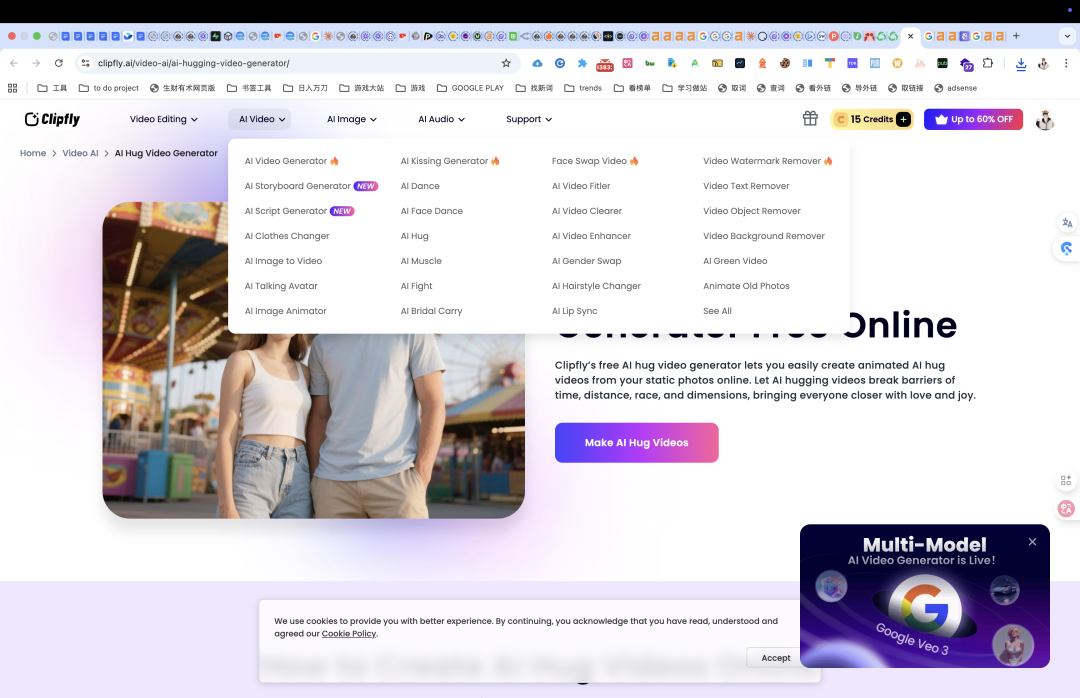1080x698 pixels.
Task: Select AI Image to Video
Action: coord(283,261)
